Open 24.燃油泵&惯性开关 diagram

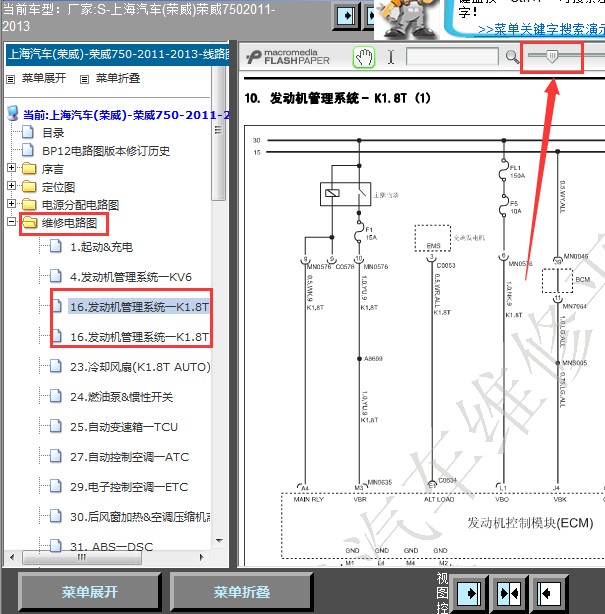point(121,397)
